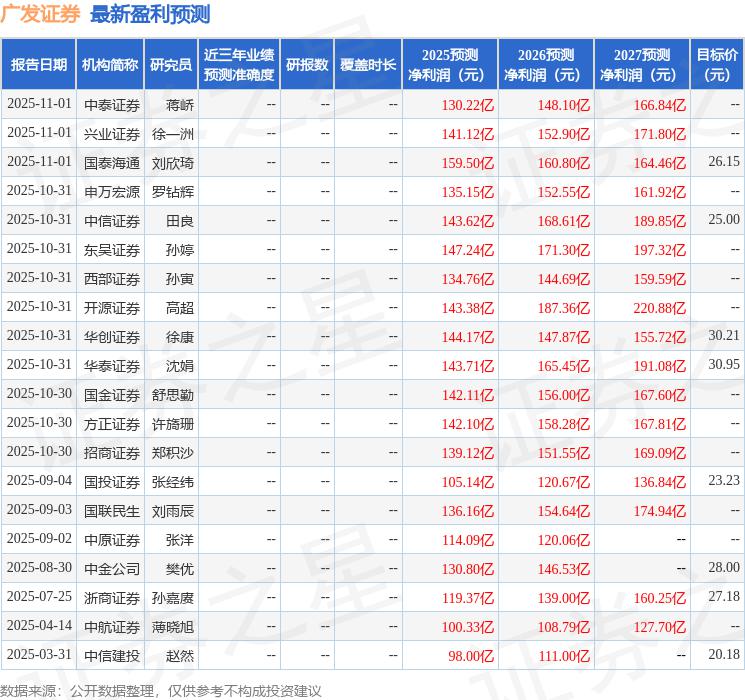Click 中航证券 institution cell
Viewport: 745px width, 700px height.
(112, 627)
